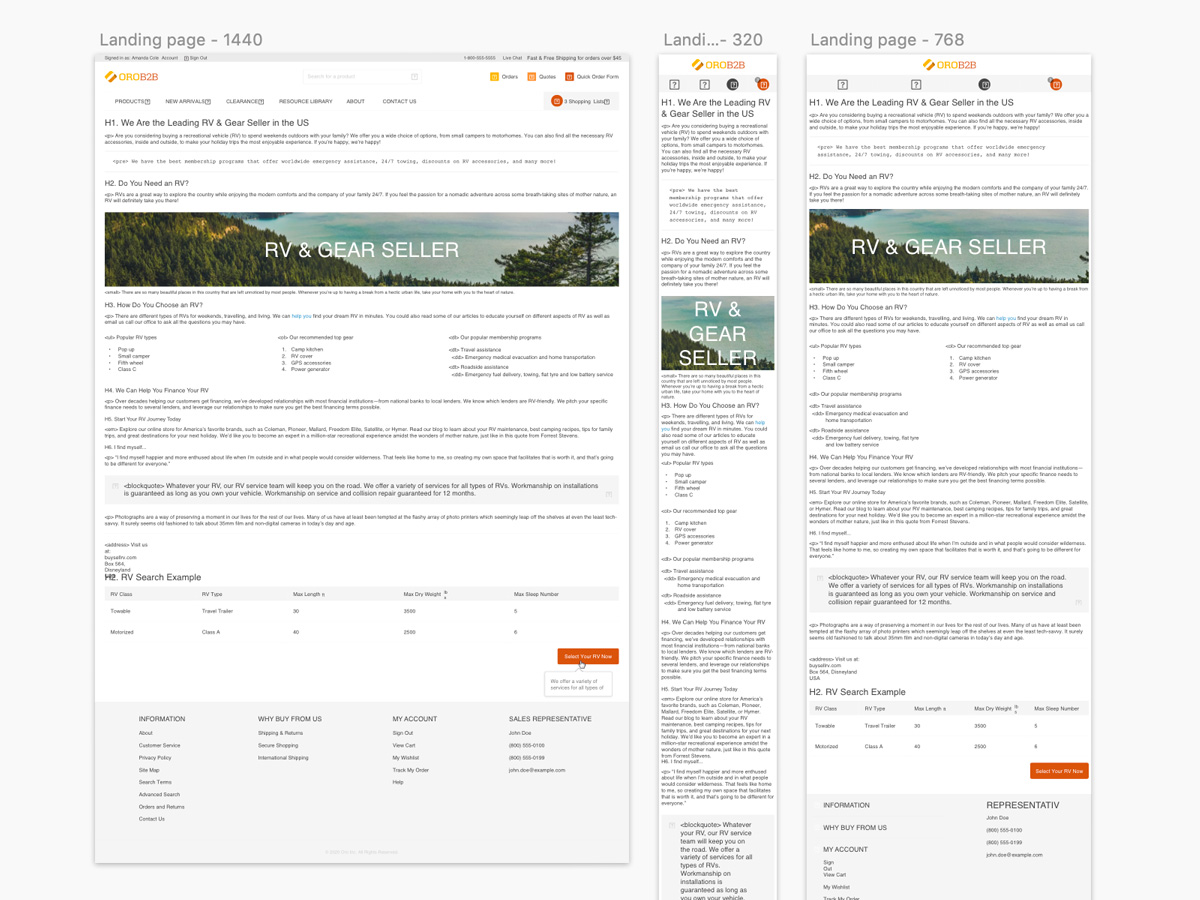Screen dimensions: 1200x900
Task: Expand the New Arrivals dropdown
Action: 188,102
